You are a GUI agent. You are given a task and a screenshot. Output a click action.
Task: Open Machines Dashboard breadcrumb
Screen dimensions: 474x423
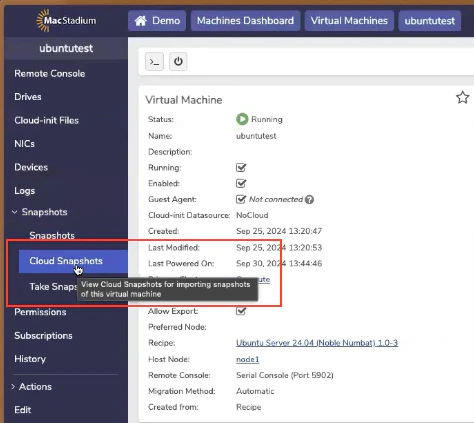point(245,21)
